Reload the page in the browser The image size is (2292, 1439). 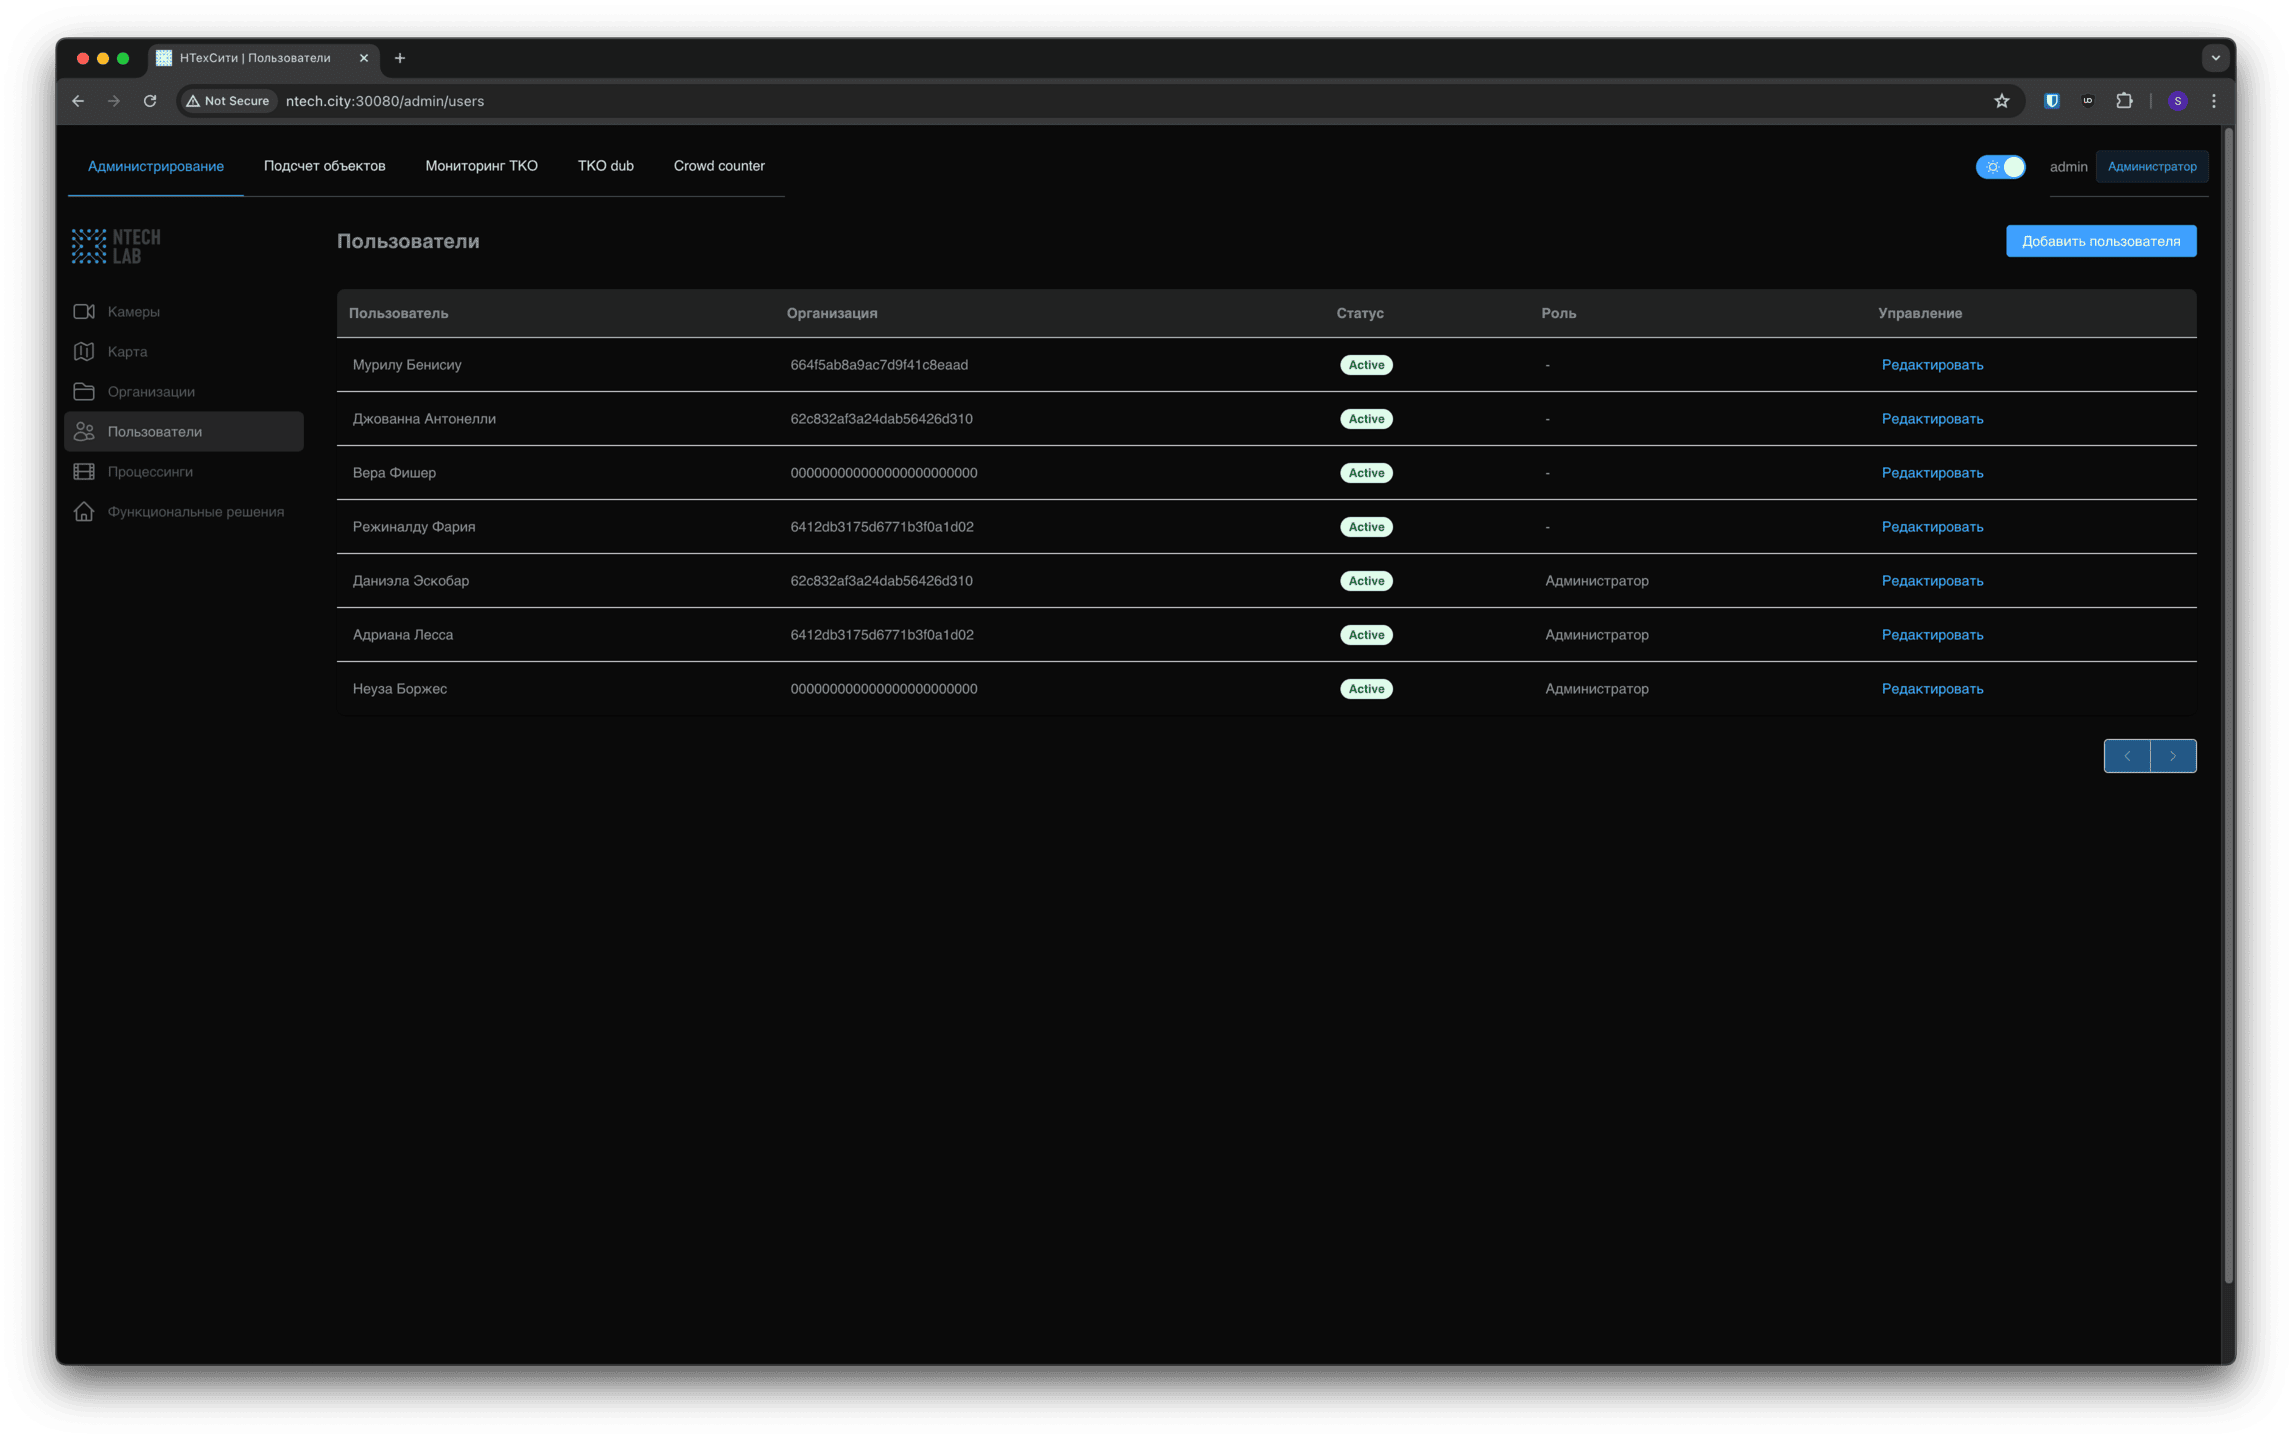click(150, 101)
